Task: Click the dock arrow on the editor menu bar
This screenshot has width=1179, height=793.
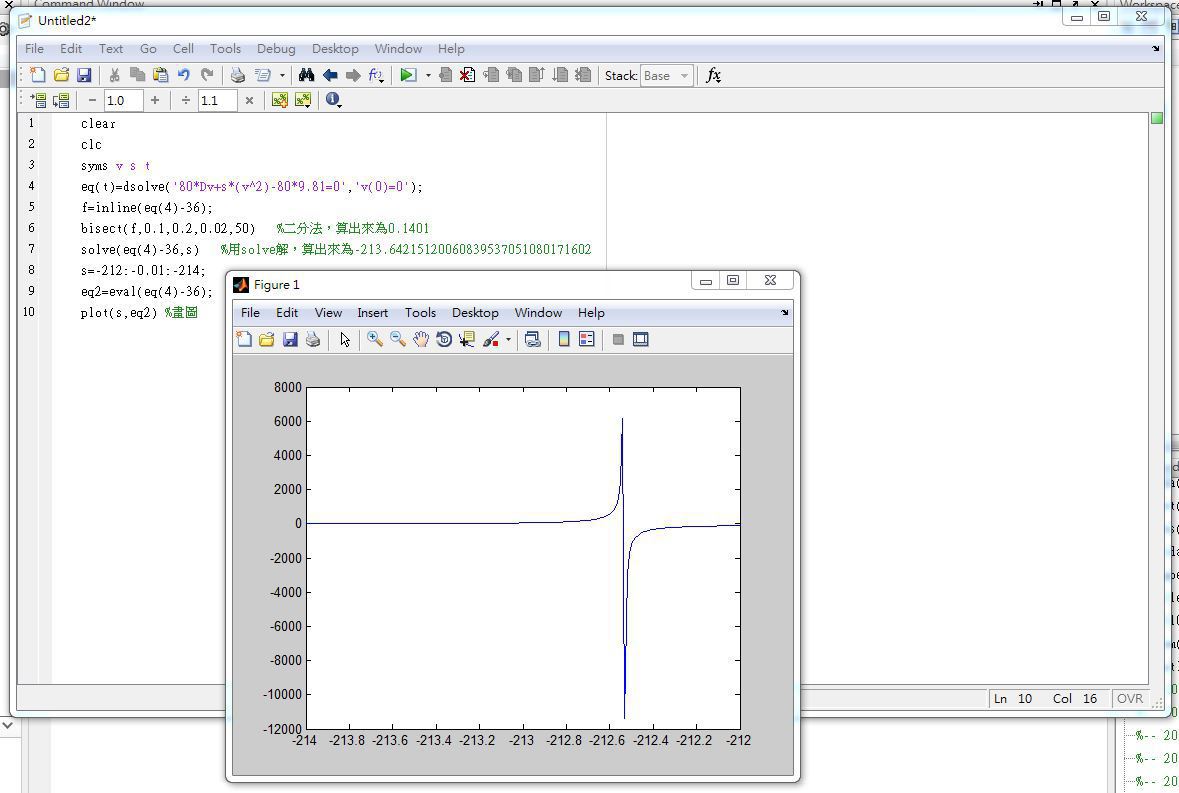Action: pyautogui.click(x=1155, y=49)
